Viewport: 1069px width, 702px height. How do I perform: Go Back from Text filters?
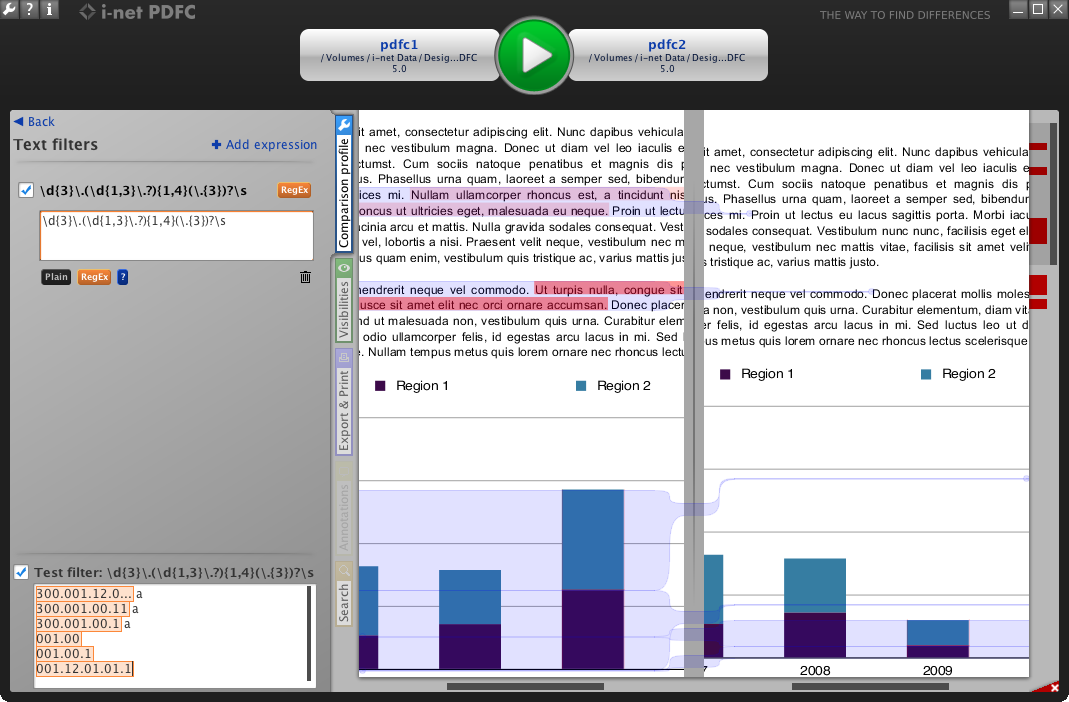pyautogui.click(x=34, y=121)
